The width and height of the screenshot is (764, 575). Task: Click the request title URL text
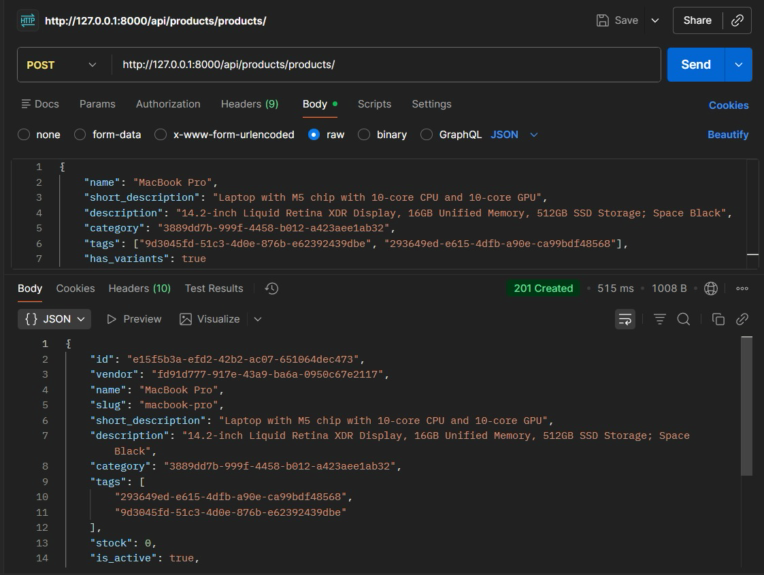point(155,21)
